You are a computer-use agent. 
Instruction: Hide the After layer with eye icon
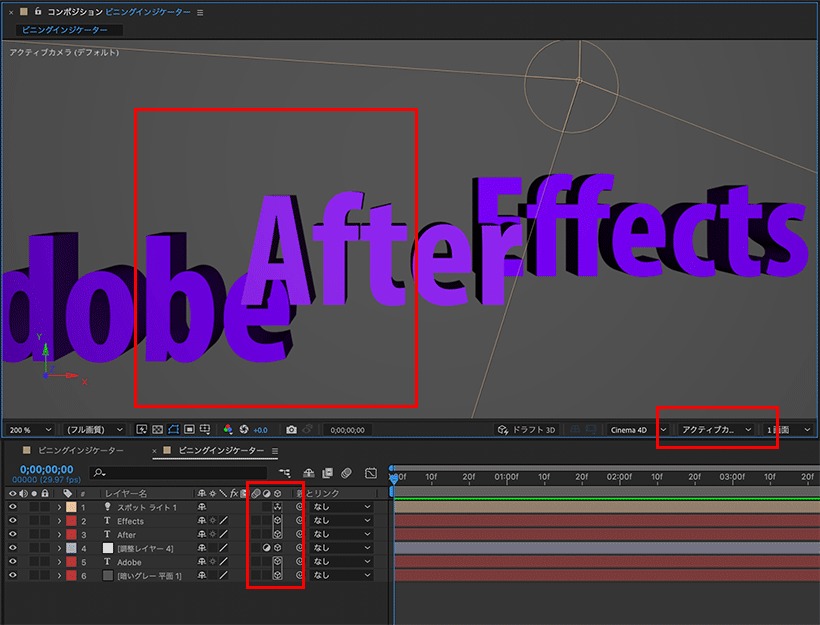tap(13, 534)
